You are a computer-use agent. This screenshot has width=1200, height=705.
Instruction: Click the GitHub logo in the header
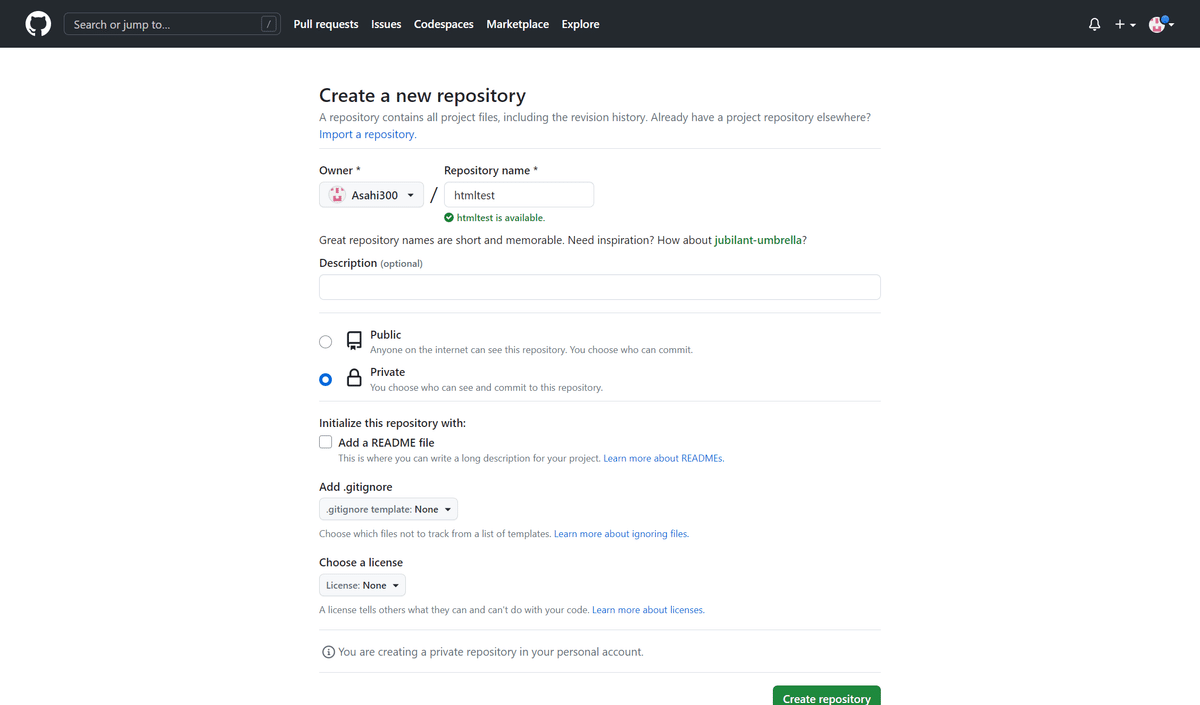37,23
